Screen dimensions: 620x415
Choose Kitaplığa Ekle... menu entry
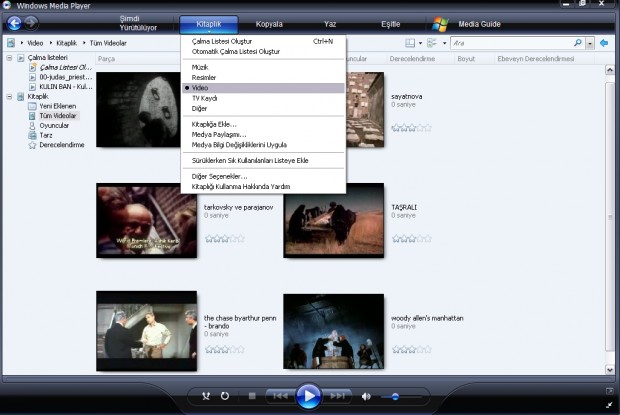(263, 124)
